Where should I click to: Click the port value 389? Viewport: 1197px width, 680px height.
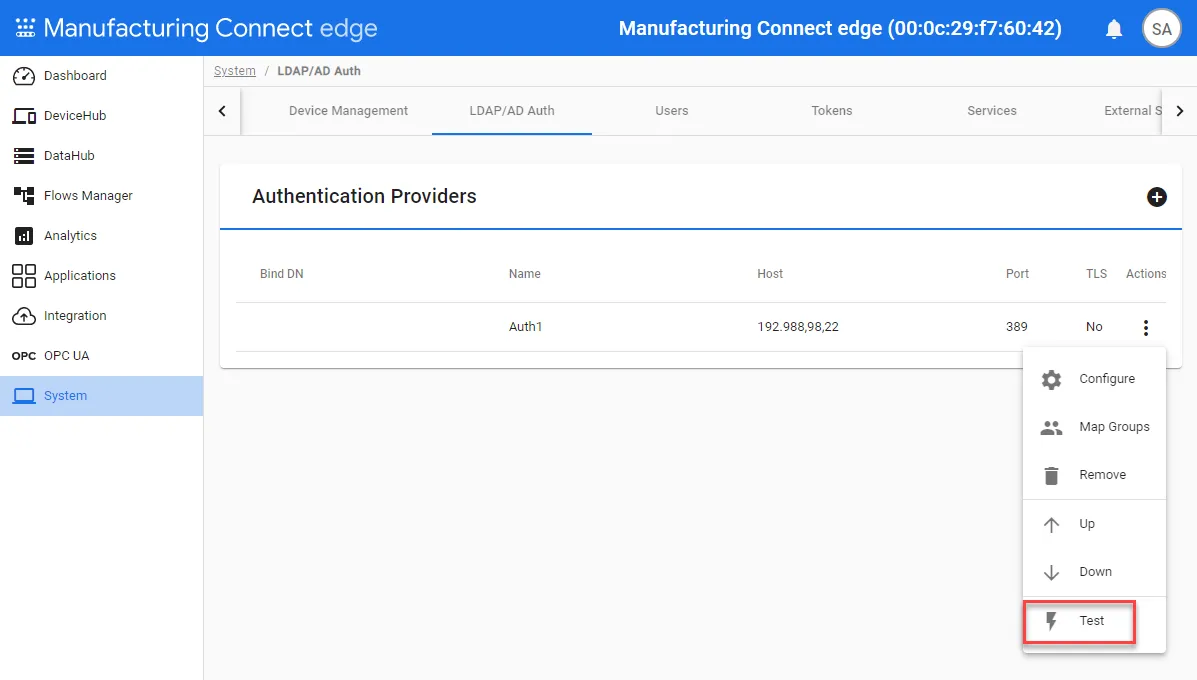coord(1016,327)
